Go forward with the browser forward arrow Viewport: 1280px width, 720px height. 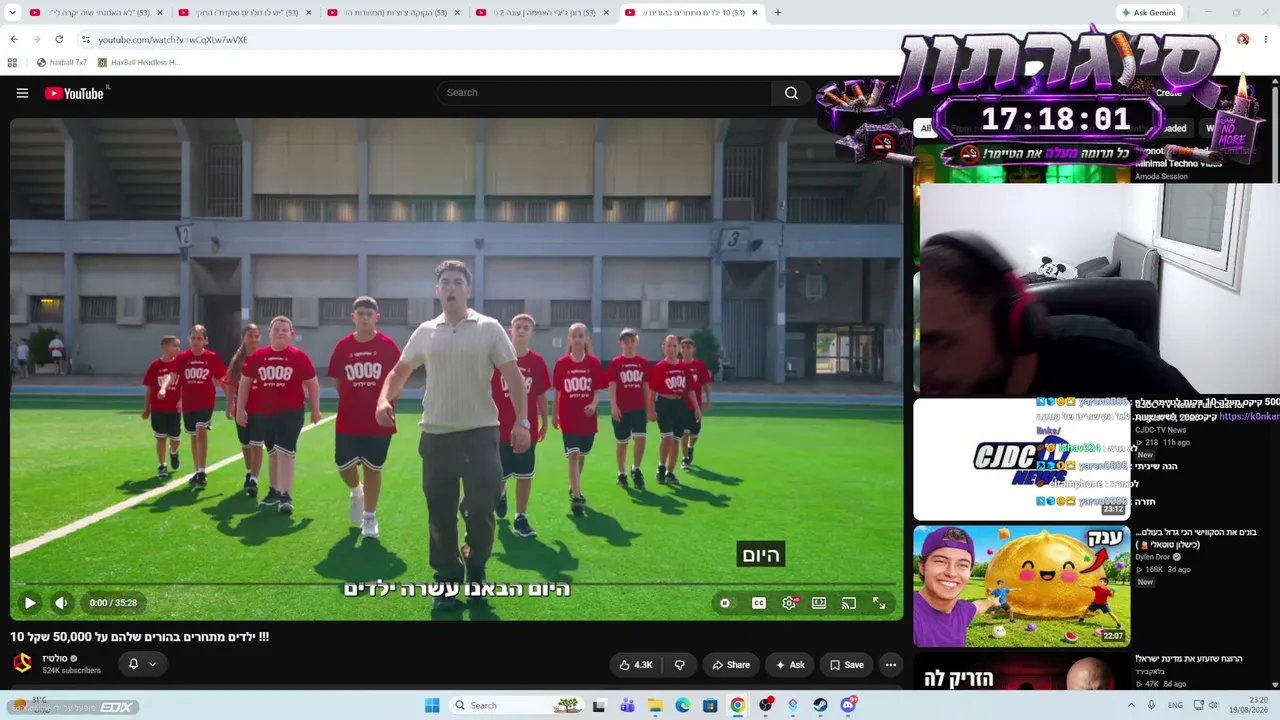37,40
